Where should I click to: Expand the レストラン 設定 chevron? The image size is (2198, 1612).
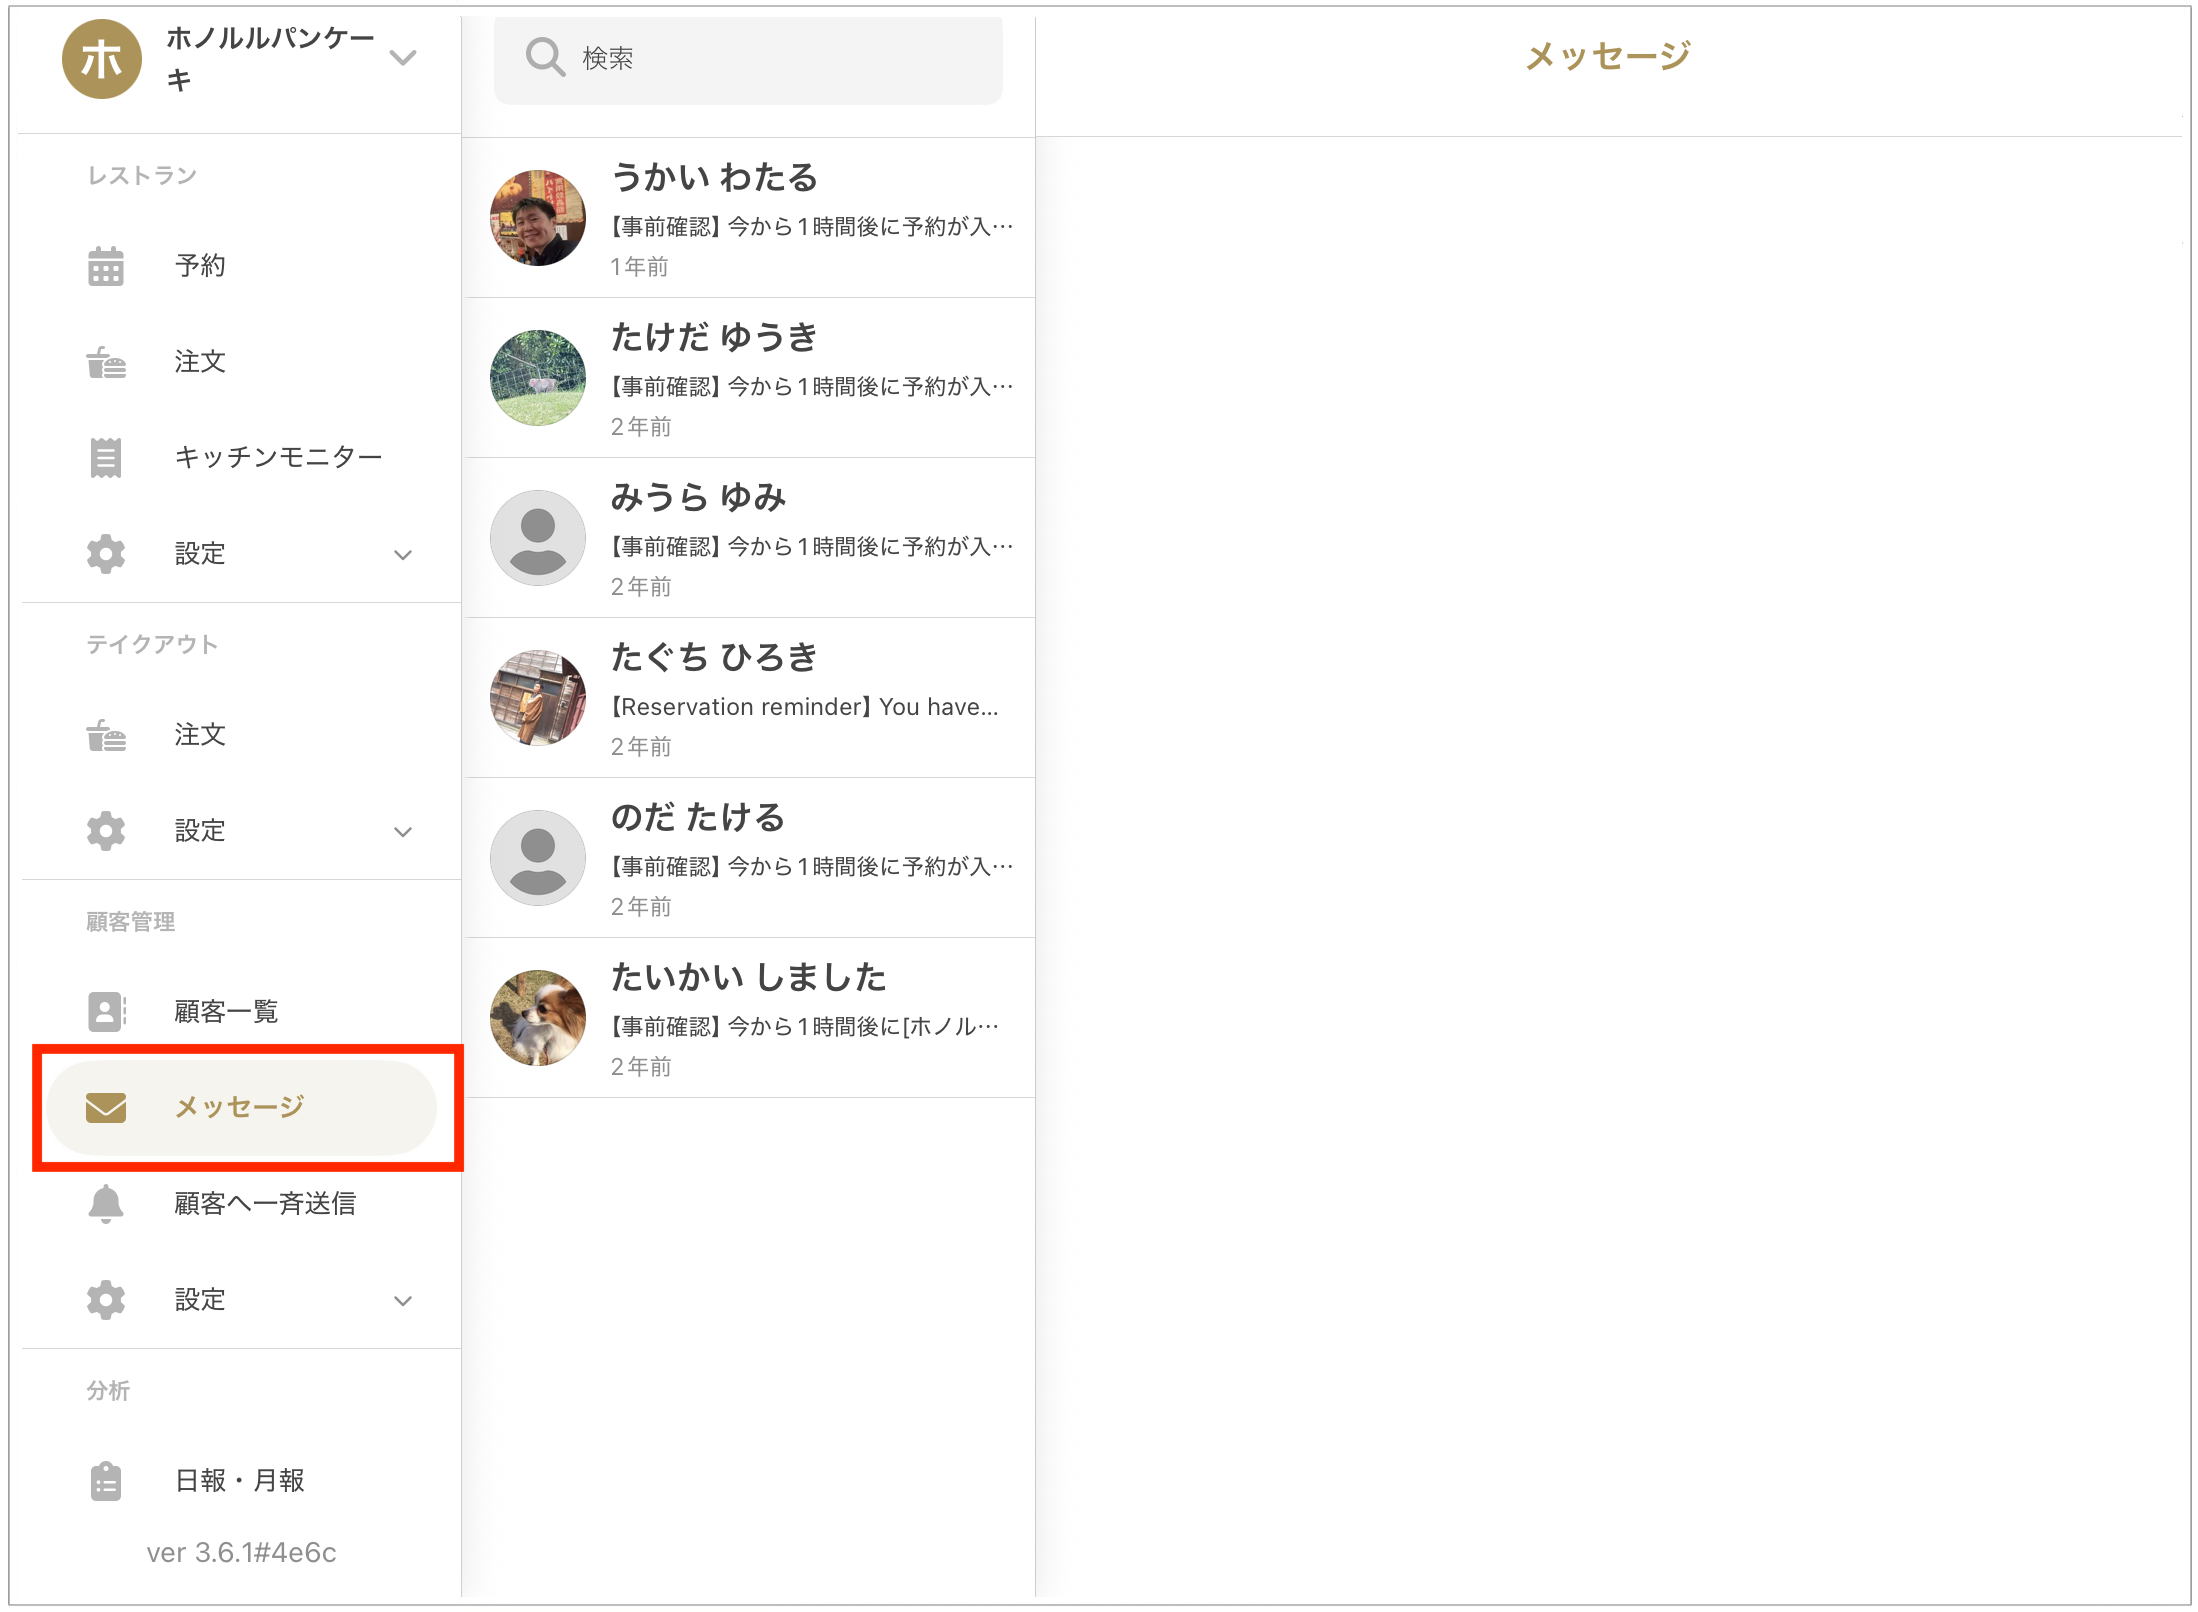pyautogui.click(x=403, y=555)
